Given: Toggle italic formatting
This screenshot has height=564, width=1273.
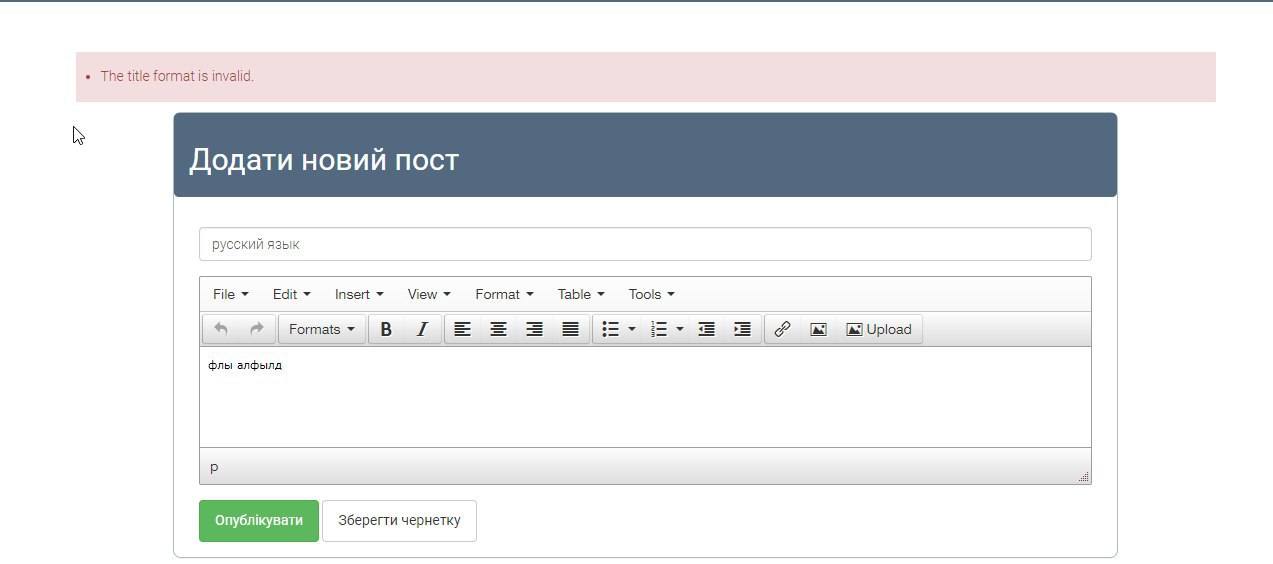Looking at the screenshot, I should 422,329.
